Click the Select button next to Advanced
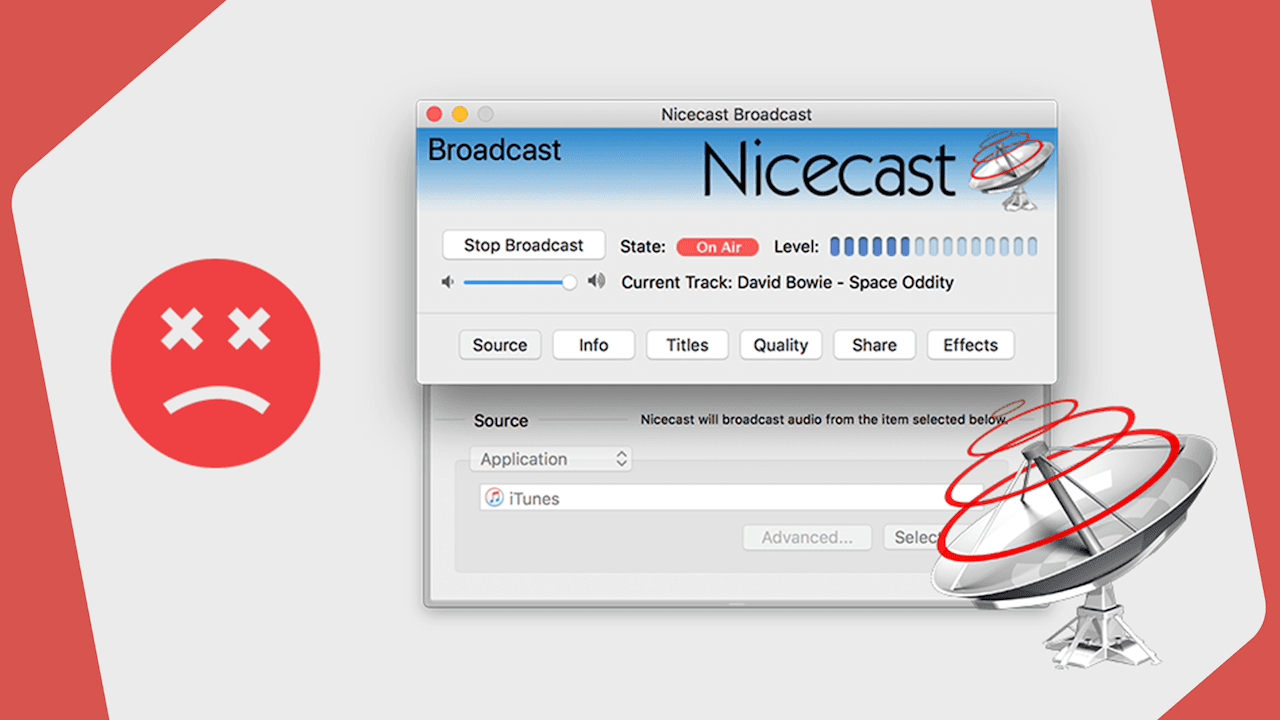 pyautogui.click(x=920, y=537)
